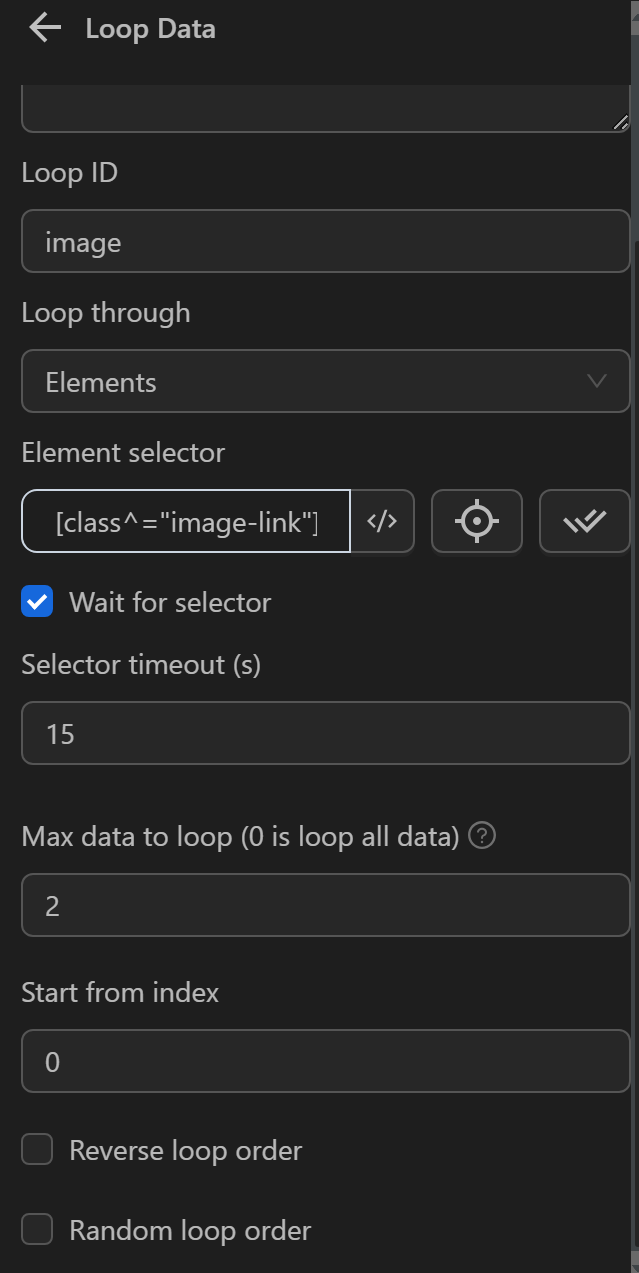639x1273 pixels.
Task: Enable the Reverse loop order checkbox
Action: coord(37,1150)
